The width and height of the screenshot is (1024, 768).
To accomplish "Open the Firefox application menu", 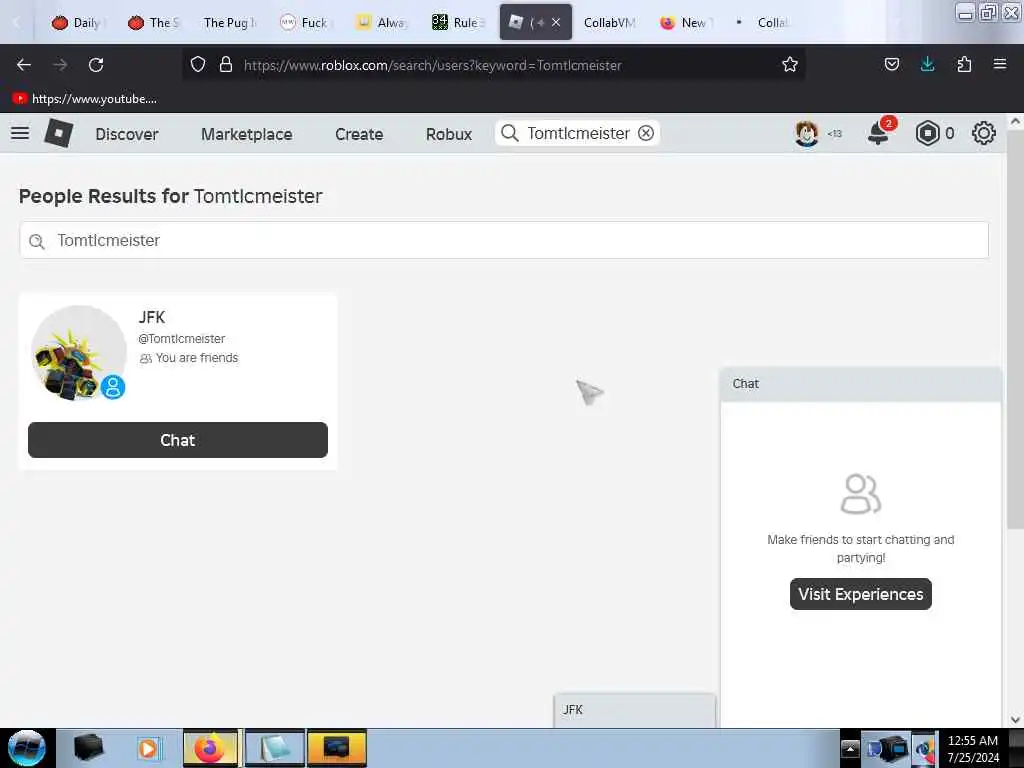I will pos(1000,64).
